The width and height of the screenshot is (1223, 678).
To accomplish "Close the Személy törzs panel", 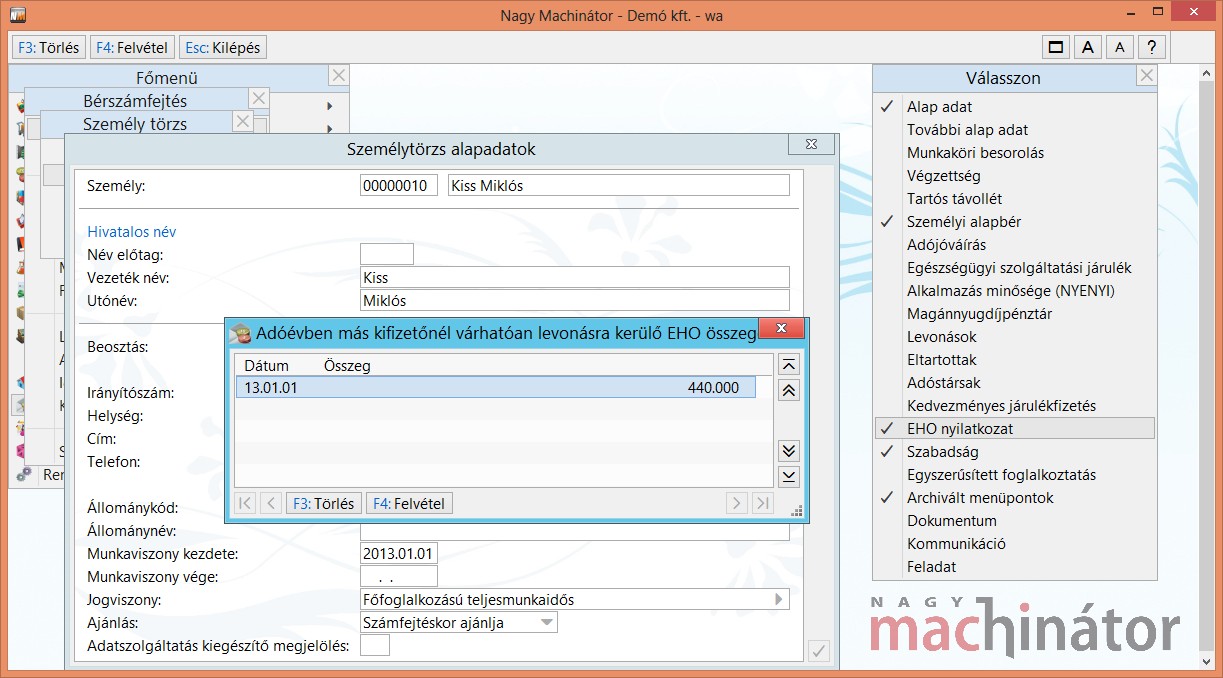I will (x=242, y=122).
